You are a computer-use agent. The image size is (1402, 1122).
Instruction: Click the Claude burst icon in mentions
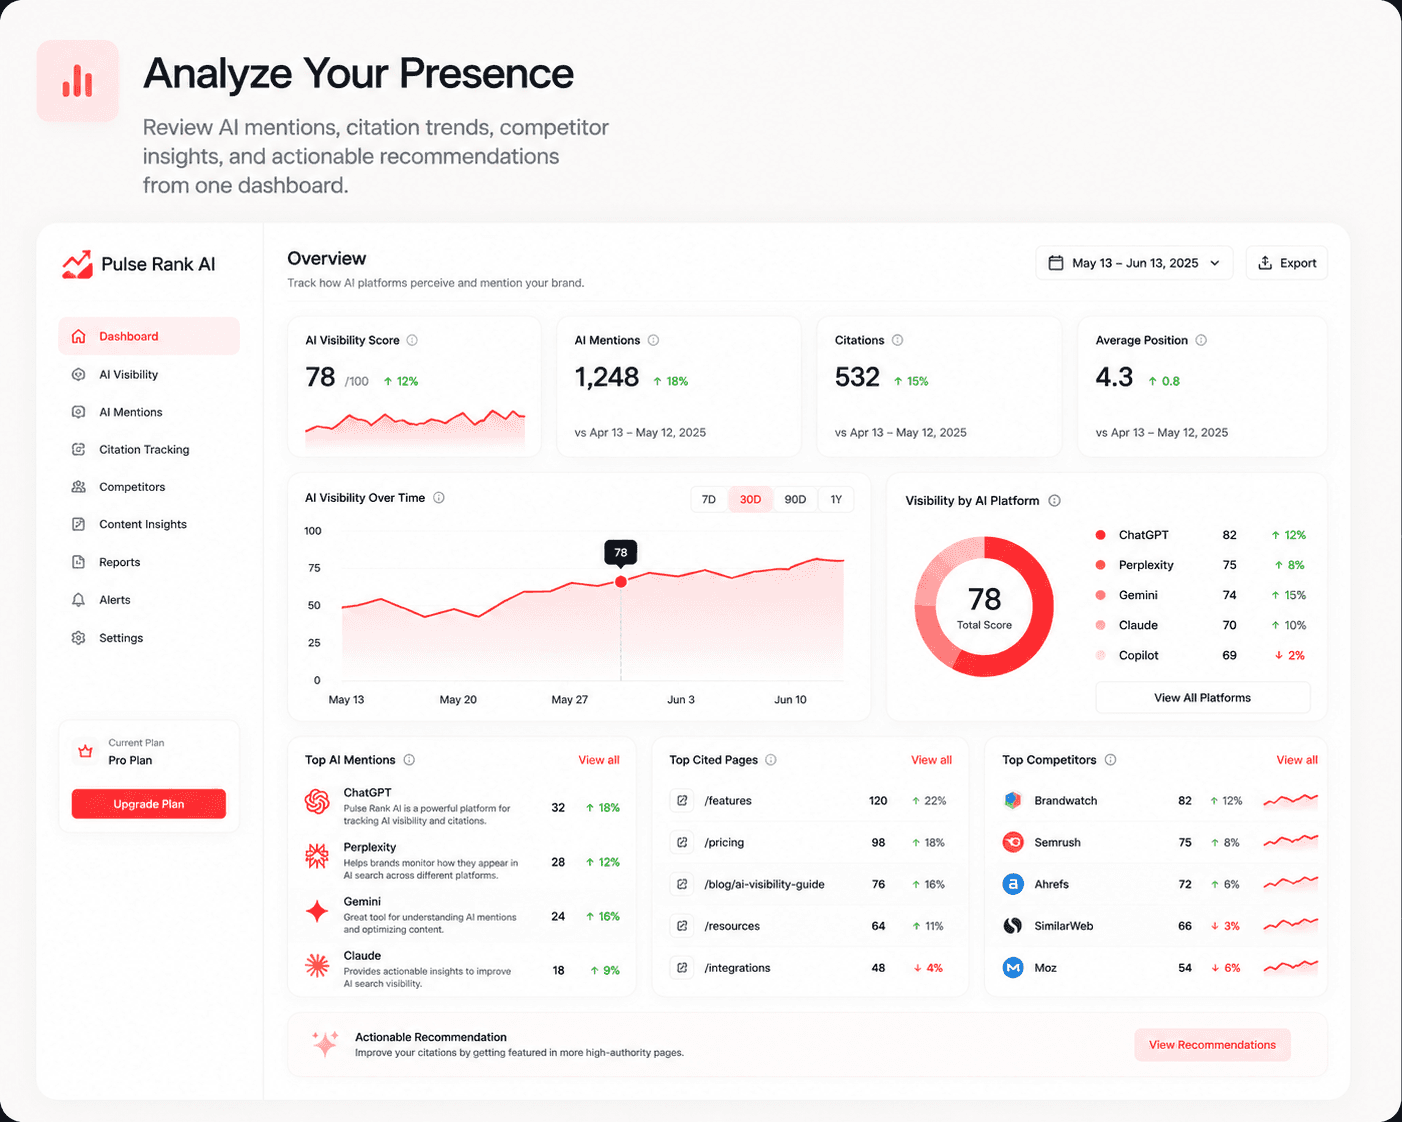tap(317, 965)
